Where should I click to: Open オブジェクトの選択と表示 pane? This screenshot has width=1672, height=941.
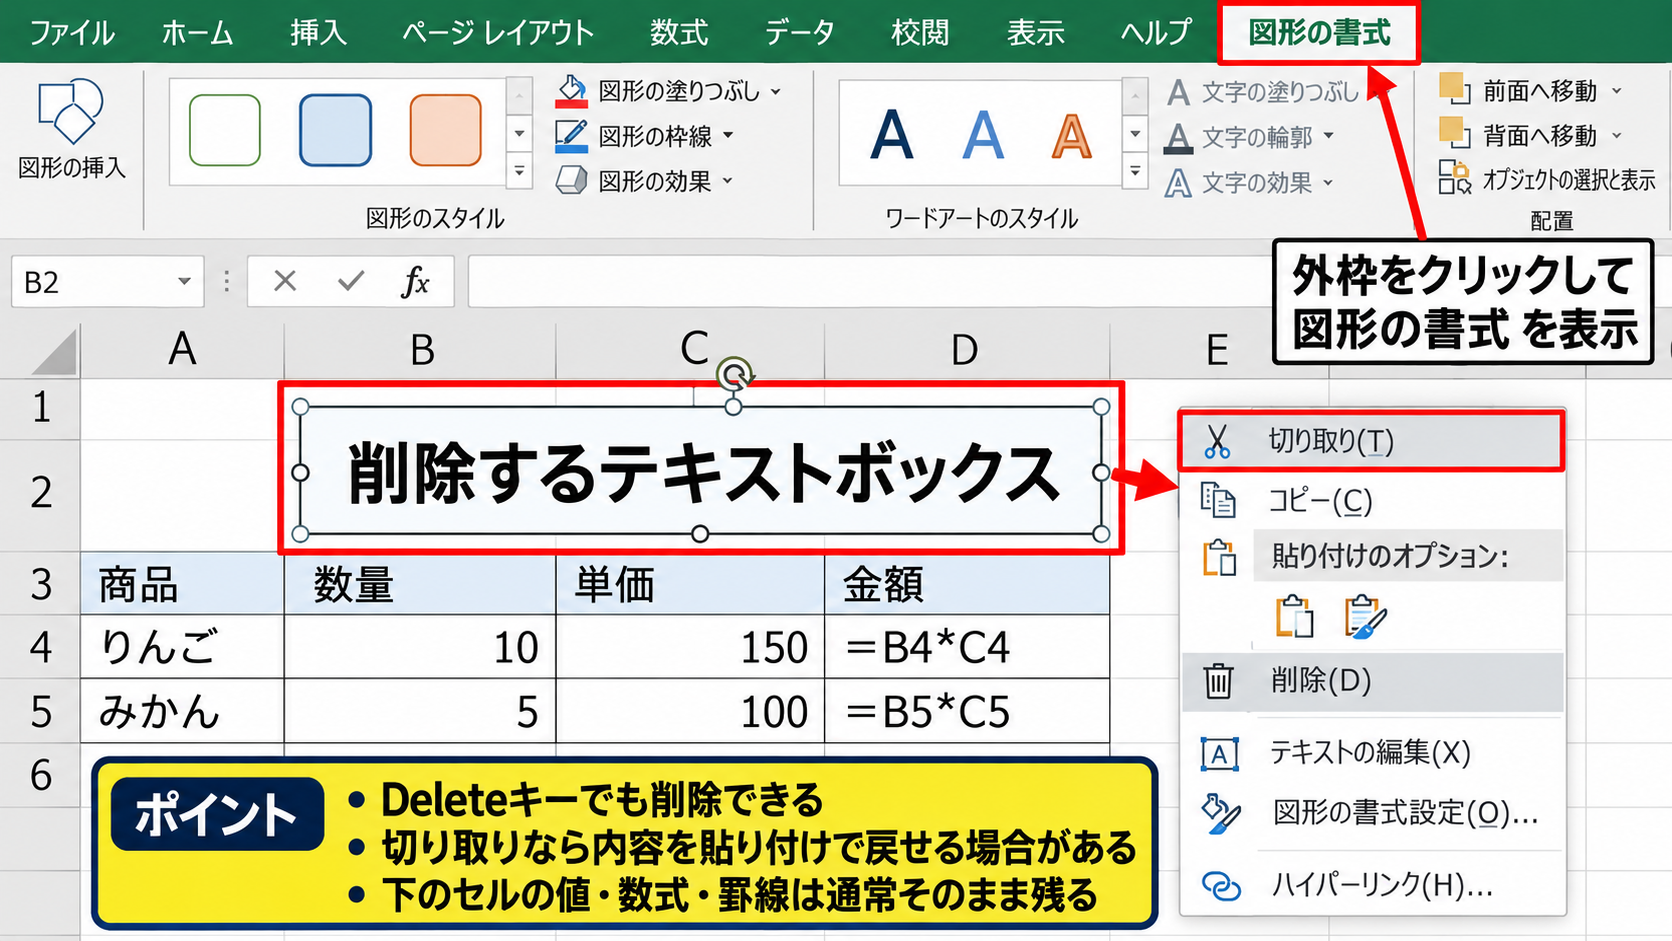pyautogui.click(x=1547, y=179)
